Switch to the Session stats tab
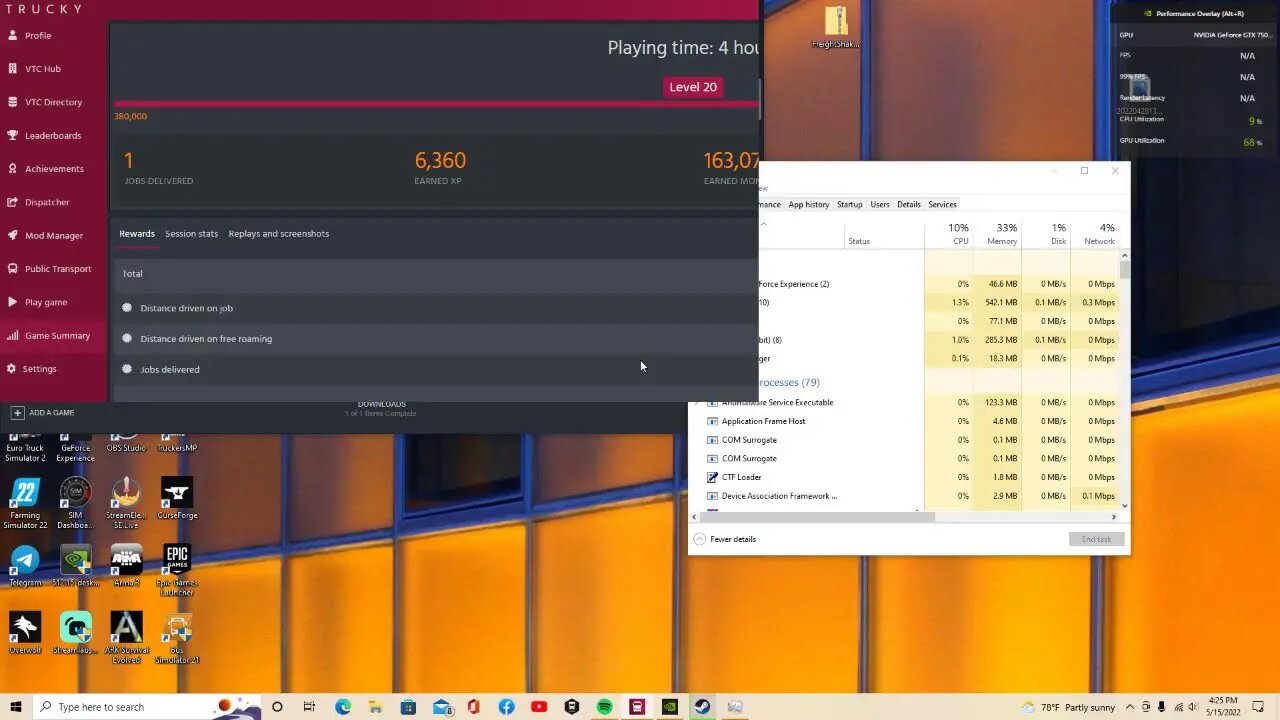The width and height of the screenshot is (1280, 720). (191, 234)
